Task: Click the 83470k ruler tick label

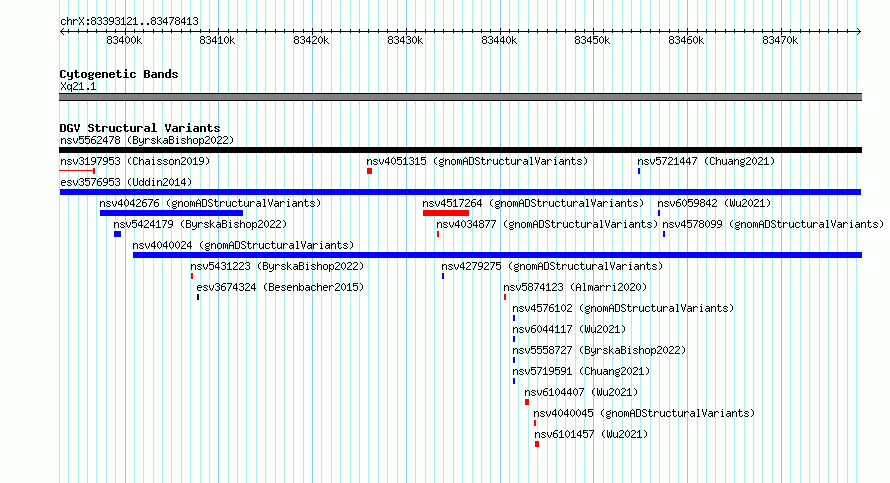Action: pyautogui.click(x=780, y=40)
